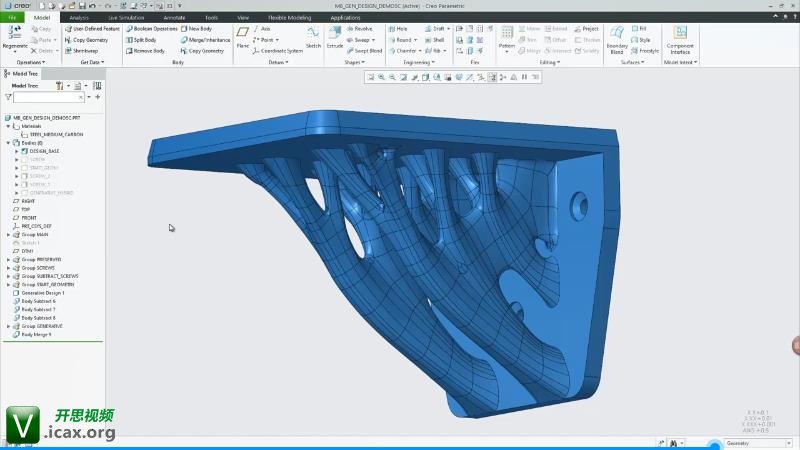800x450 pixels.
Task: Click the Plane datum icon
Action: tap(243, 36)
